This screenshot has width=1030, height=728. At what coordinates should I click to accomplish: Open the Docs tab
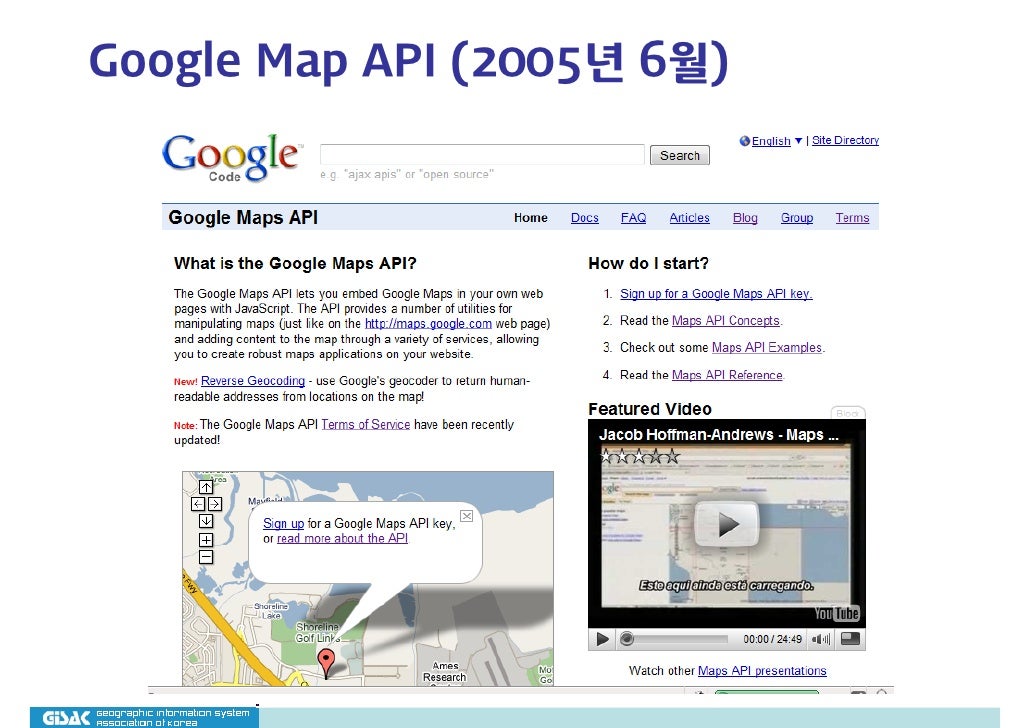[x=585, y=217]
